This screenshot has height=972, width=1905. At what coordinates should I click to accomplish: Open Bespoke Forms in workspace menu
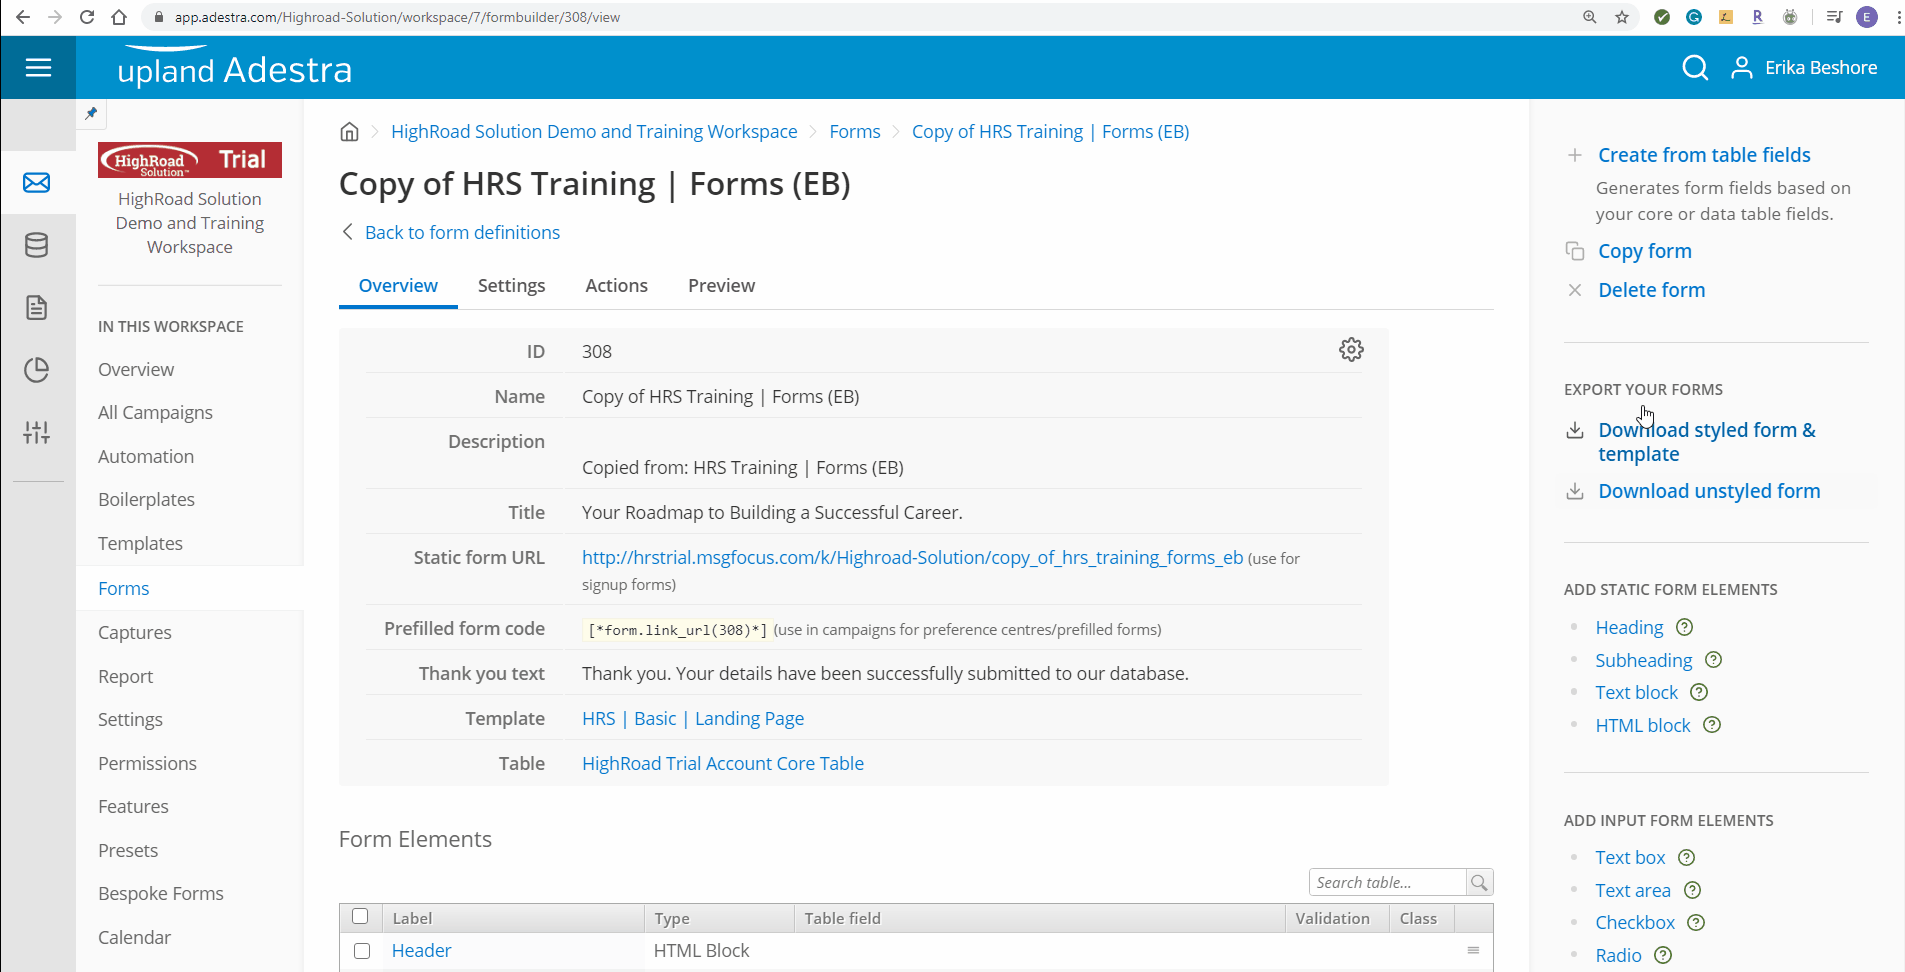point(161,894)
